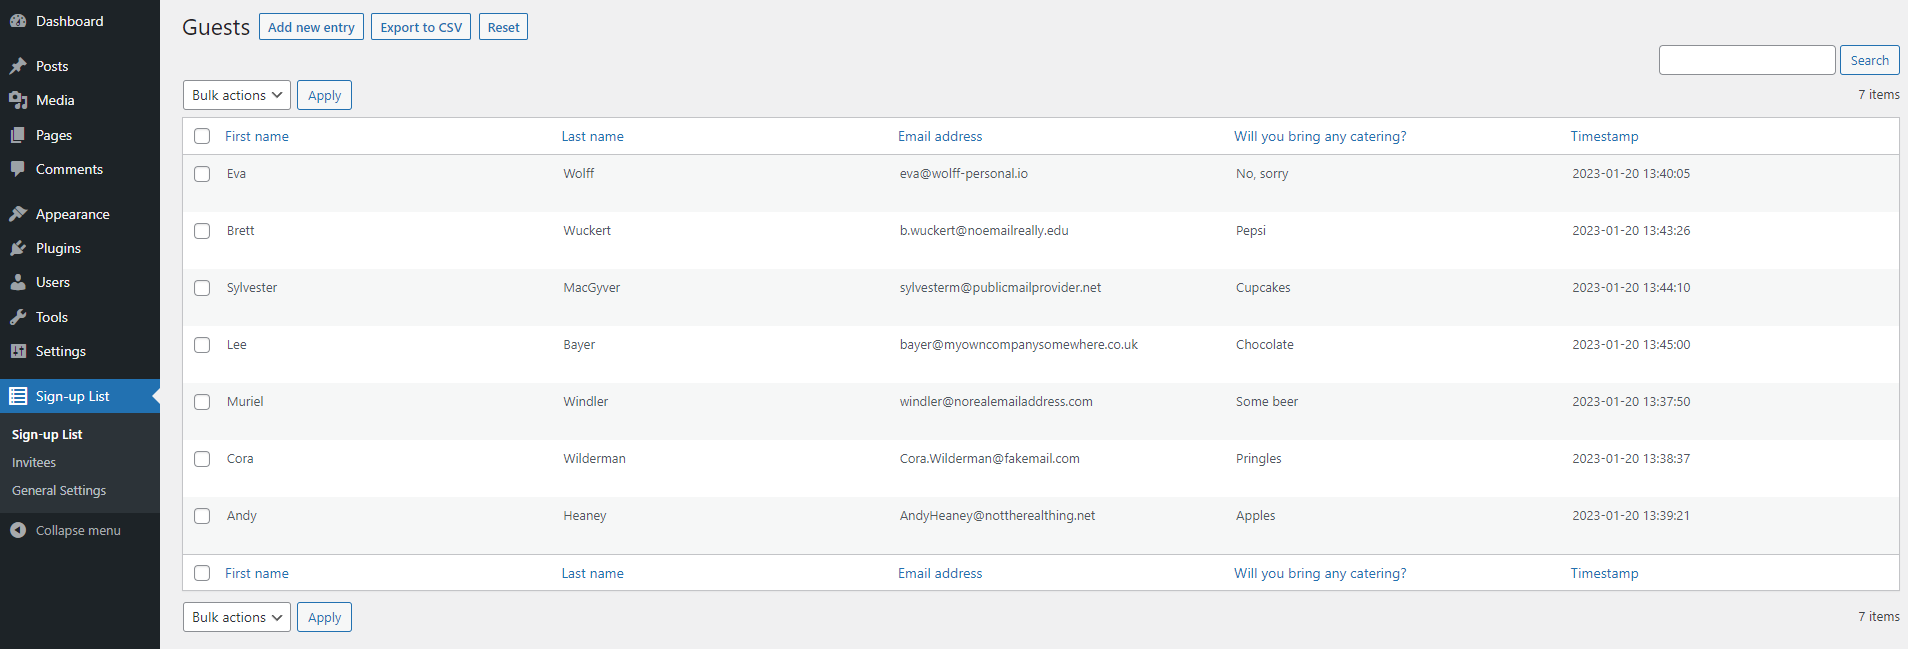This screenshot has height=649, width=1908.
Task: Click the Add new entry button
Action: (x=311, y=27)
